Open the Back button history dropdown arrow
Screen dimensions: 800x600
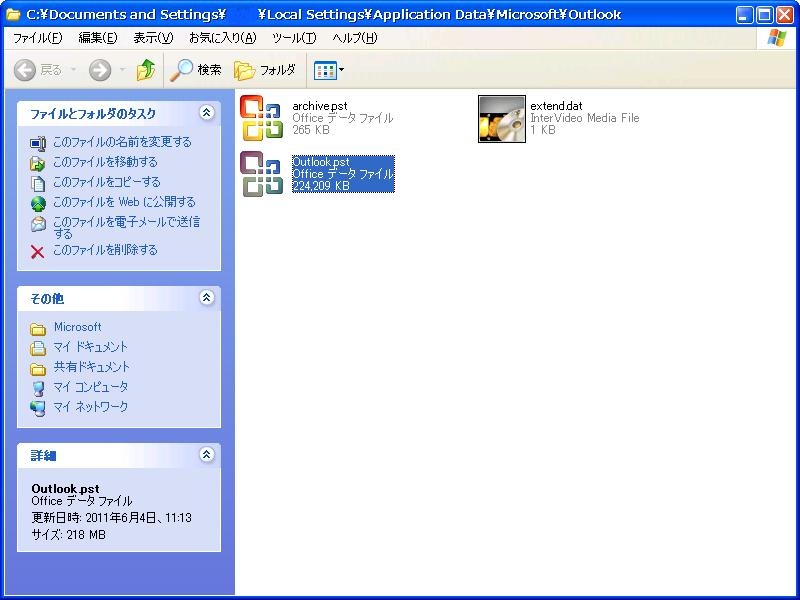(73, 69)
